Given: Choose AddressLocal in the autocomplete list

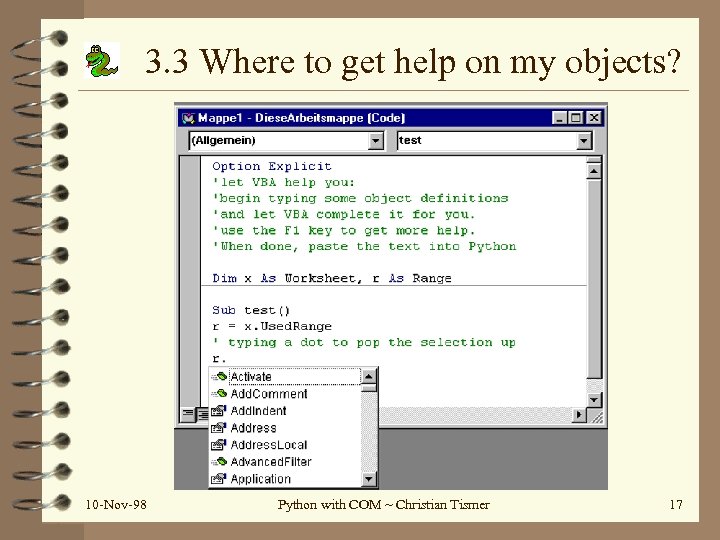Looking at the screenshot, I should point(269,444).
